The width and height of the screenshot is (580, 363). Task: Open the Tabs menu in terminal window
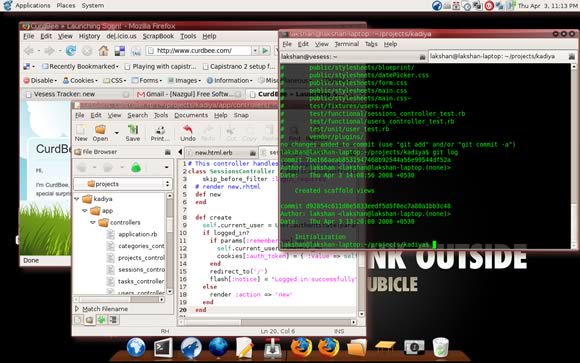[x=371, y=44]
